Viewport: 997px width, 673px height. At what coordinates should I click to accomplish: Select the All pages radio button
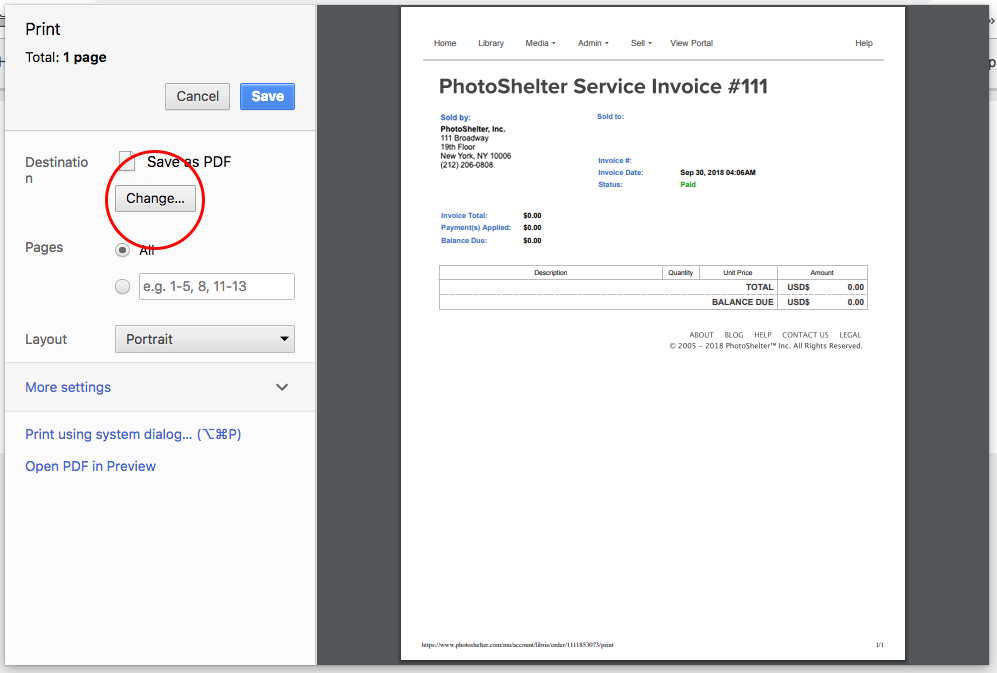[x=123, y=250]
